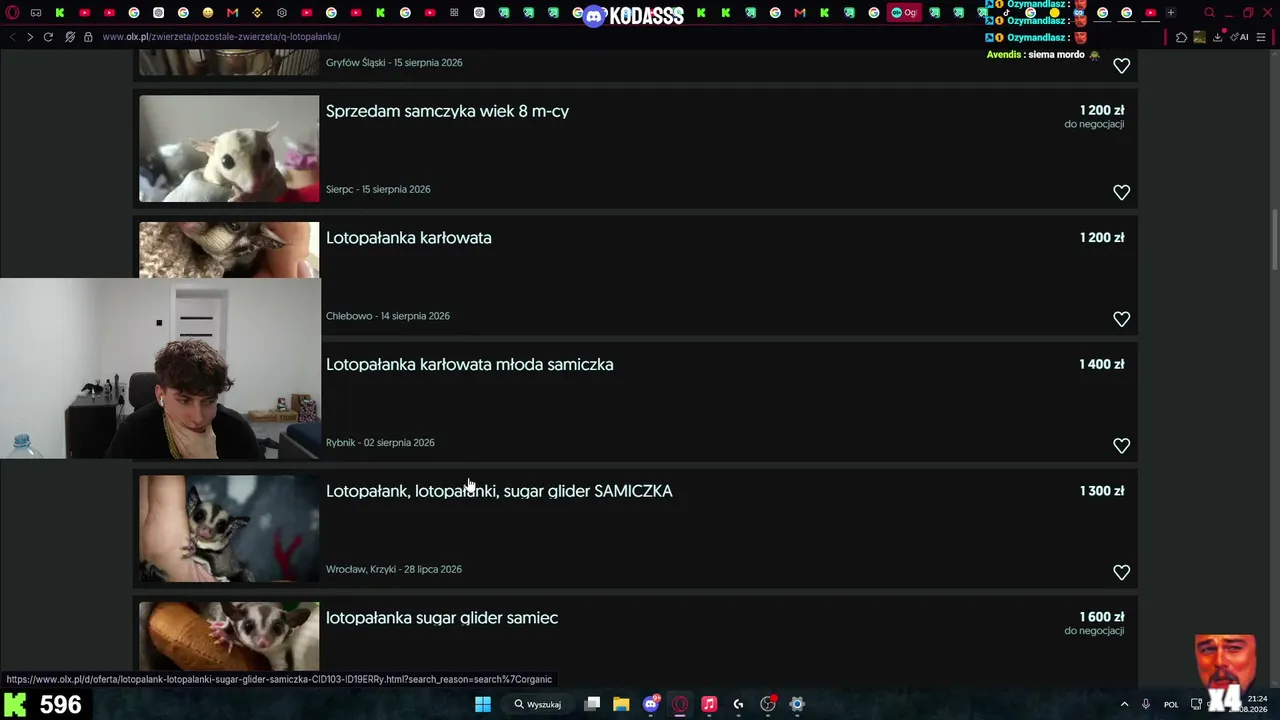The image size is (1280, 720).
Task: Favorite the 'Sprzedam samczyka wiek 8 m-cy' listing
Action: (1121, 192)
